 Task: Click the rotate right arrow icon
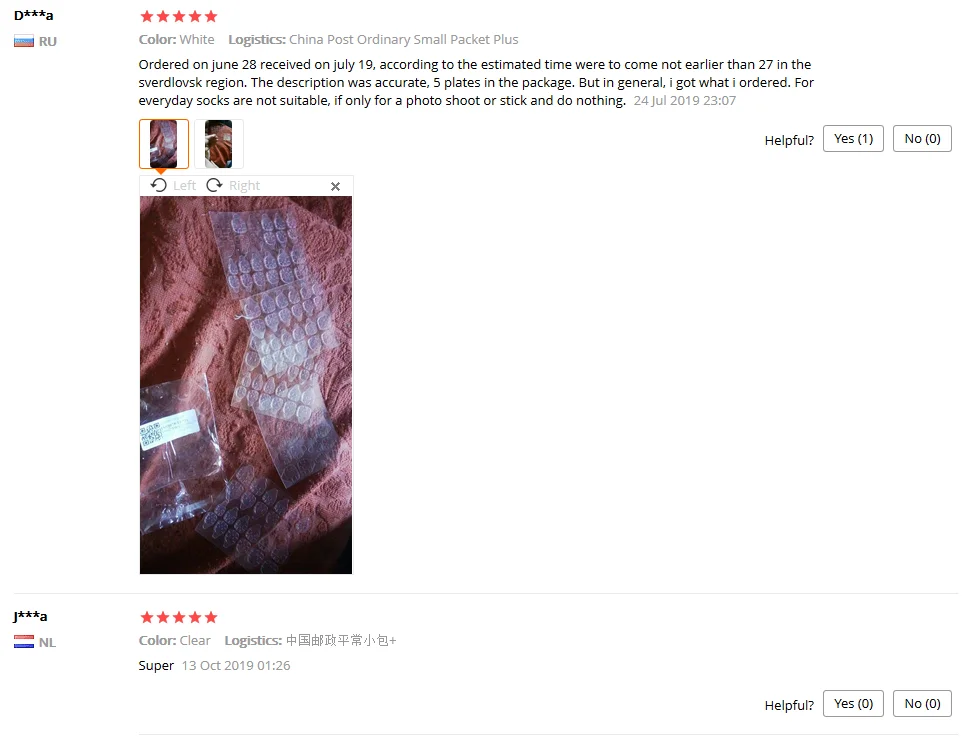click(214, 185)
